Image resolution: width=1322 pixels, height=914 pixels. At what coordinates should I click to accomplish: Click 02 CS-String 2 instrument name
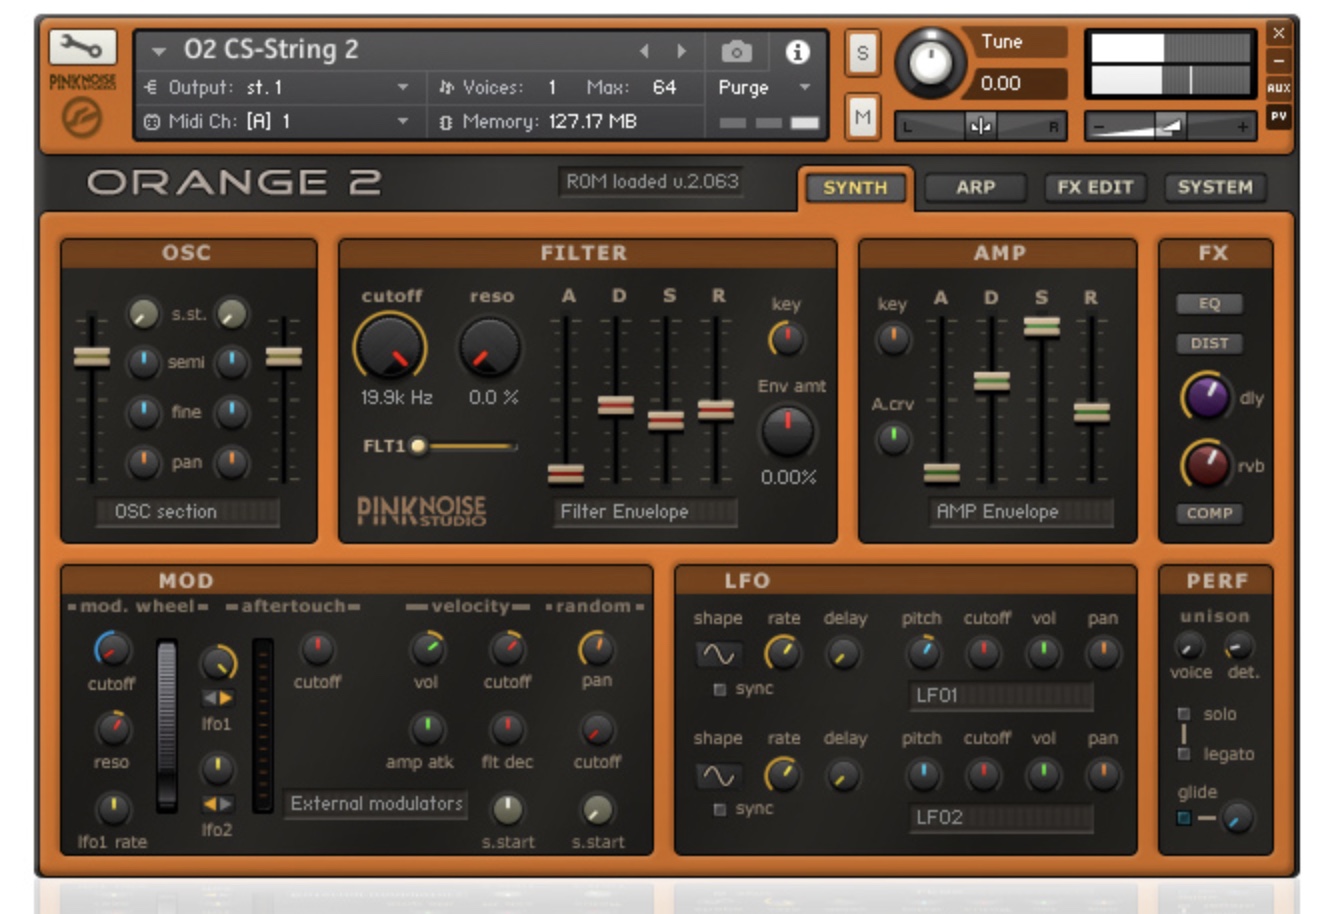pos(271,49)
